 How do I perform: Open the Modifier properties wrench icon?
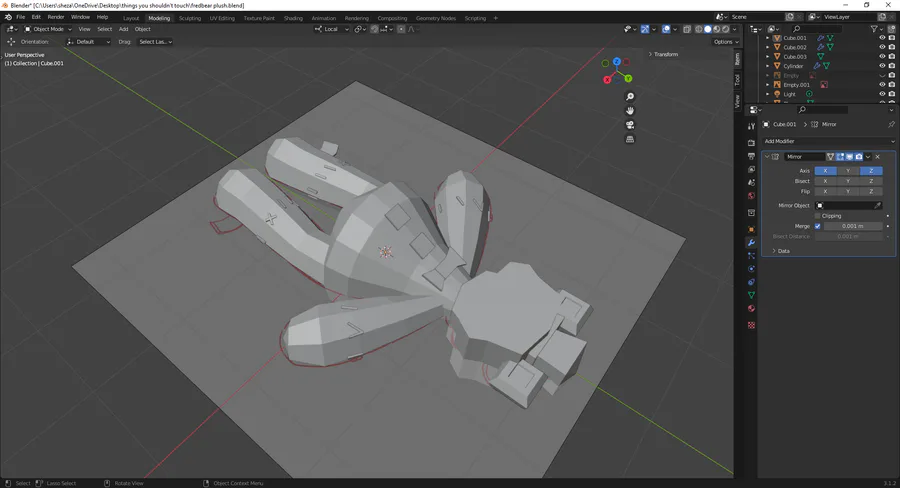(x=751, y=243)
